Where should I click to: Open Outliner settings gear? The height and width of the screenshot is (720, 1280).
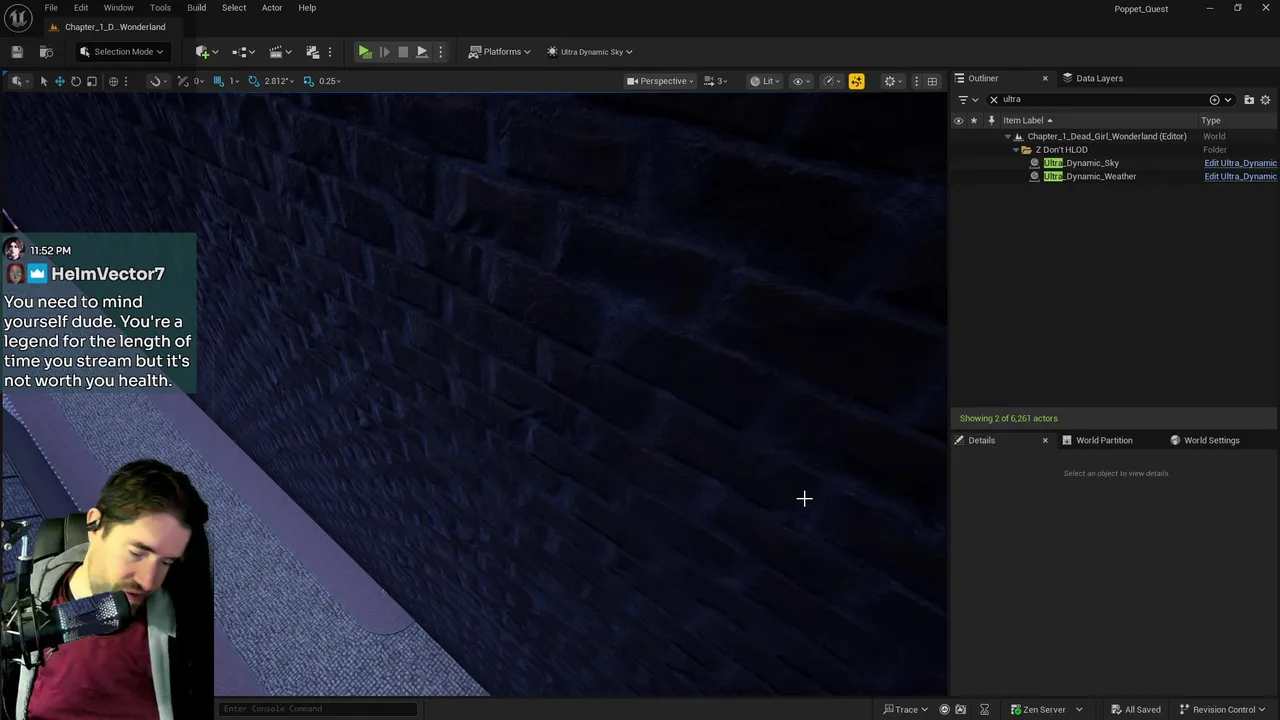[x=1265, y=100]
